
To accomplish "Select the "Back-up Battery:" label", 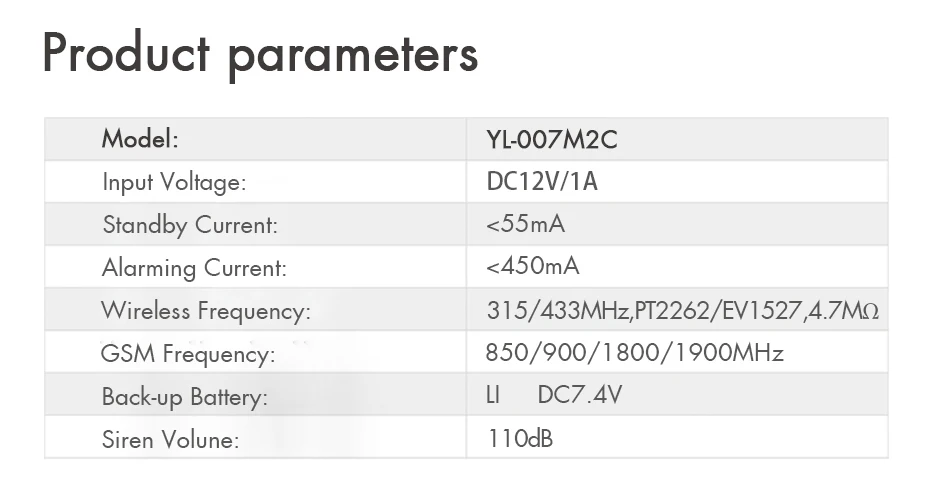I will (185, 397).
